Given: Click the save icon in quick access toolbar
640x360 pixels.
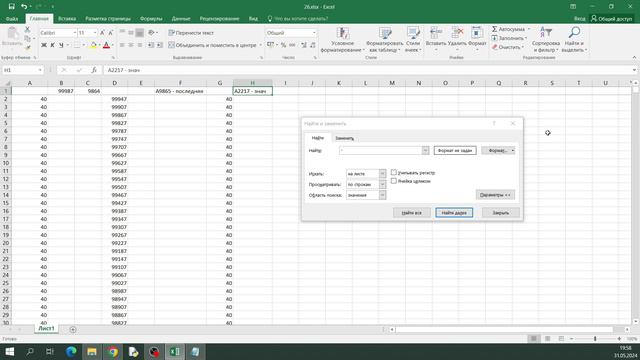Looking at the screenshot, I should click(x=11, y=7).
